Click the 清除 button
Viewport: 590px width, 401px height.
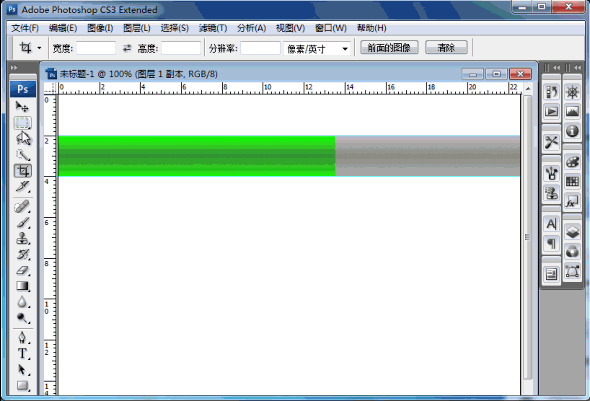pyautogui.click(x=446, y=47)
